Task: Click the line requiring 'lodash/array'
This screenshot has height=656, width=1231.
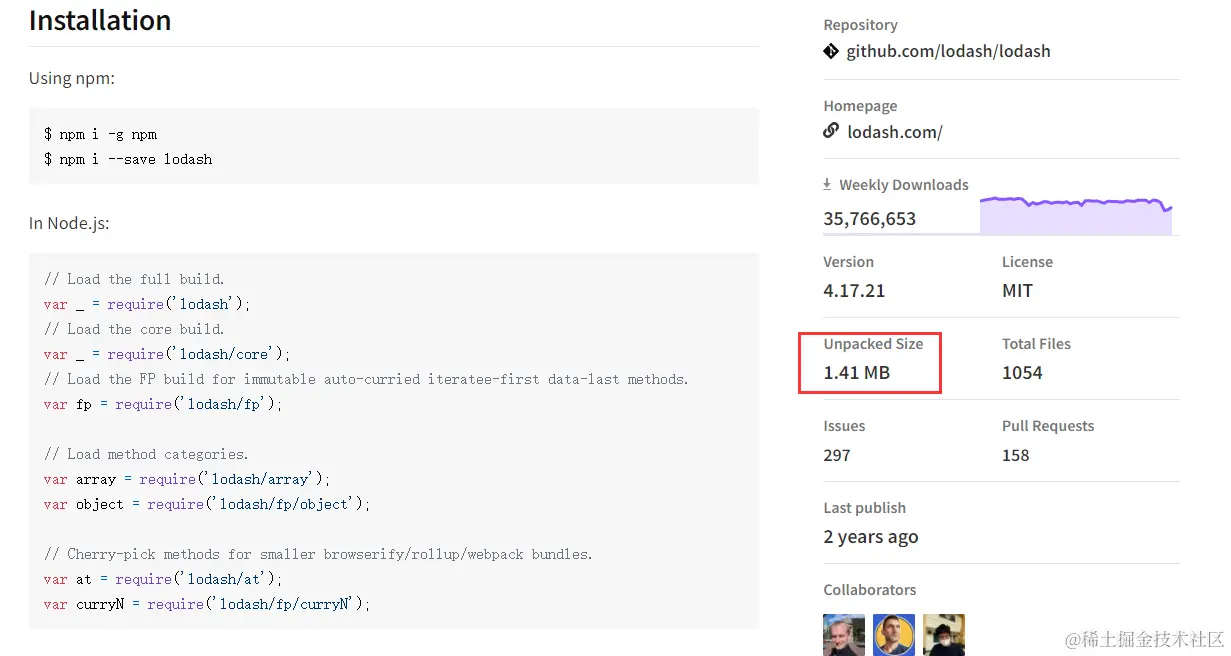Action: [x=187, y=479]
